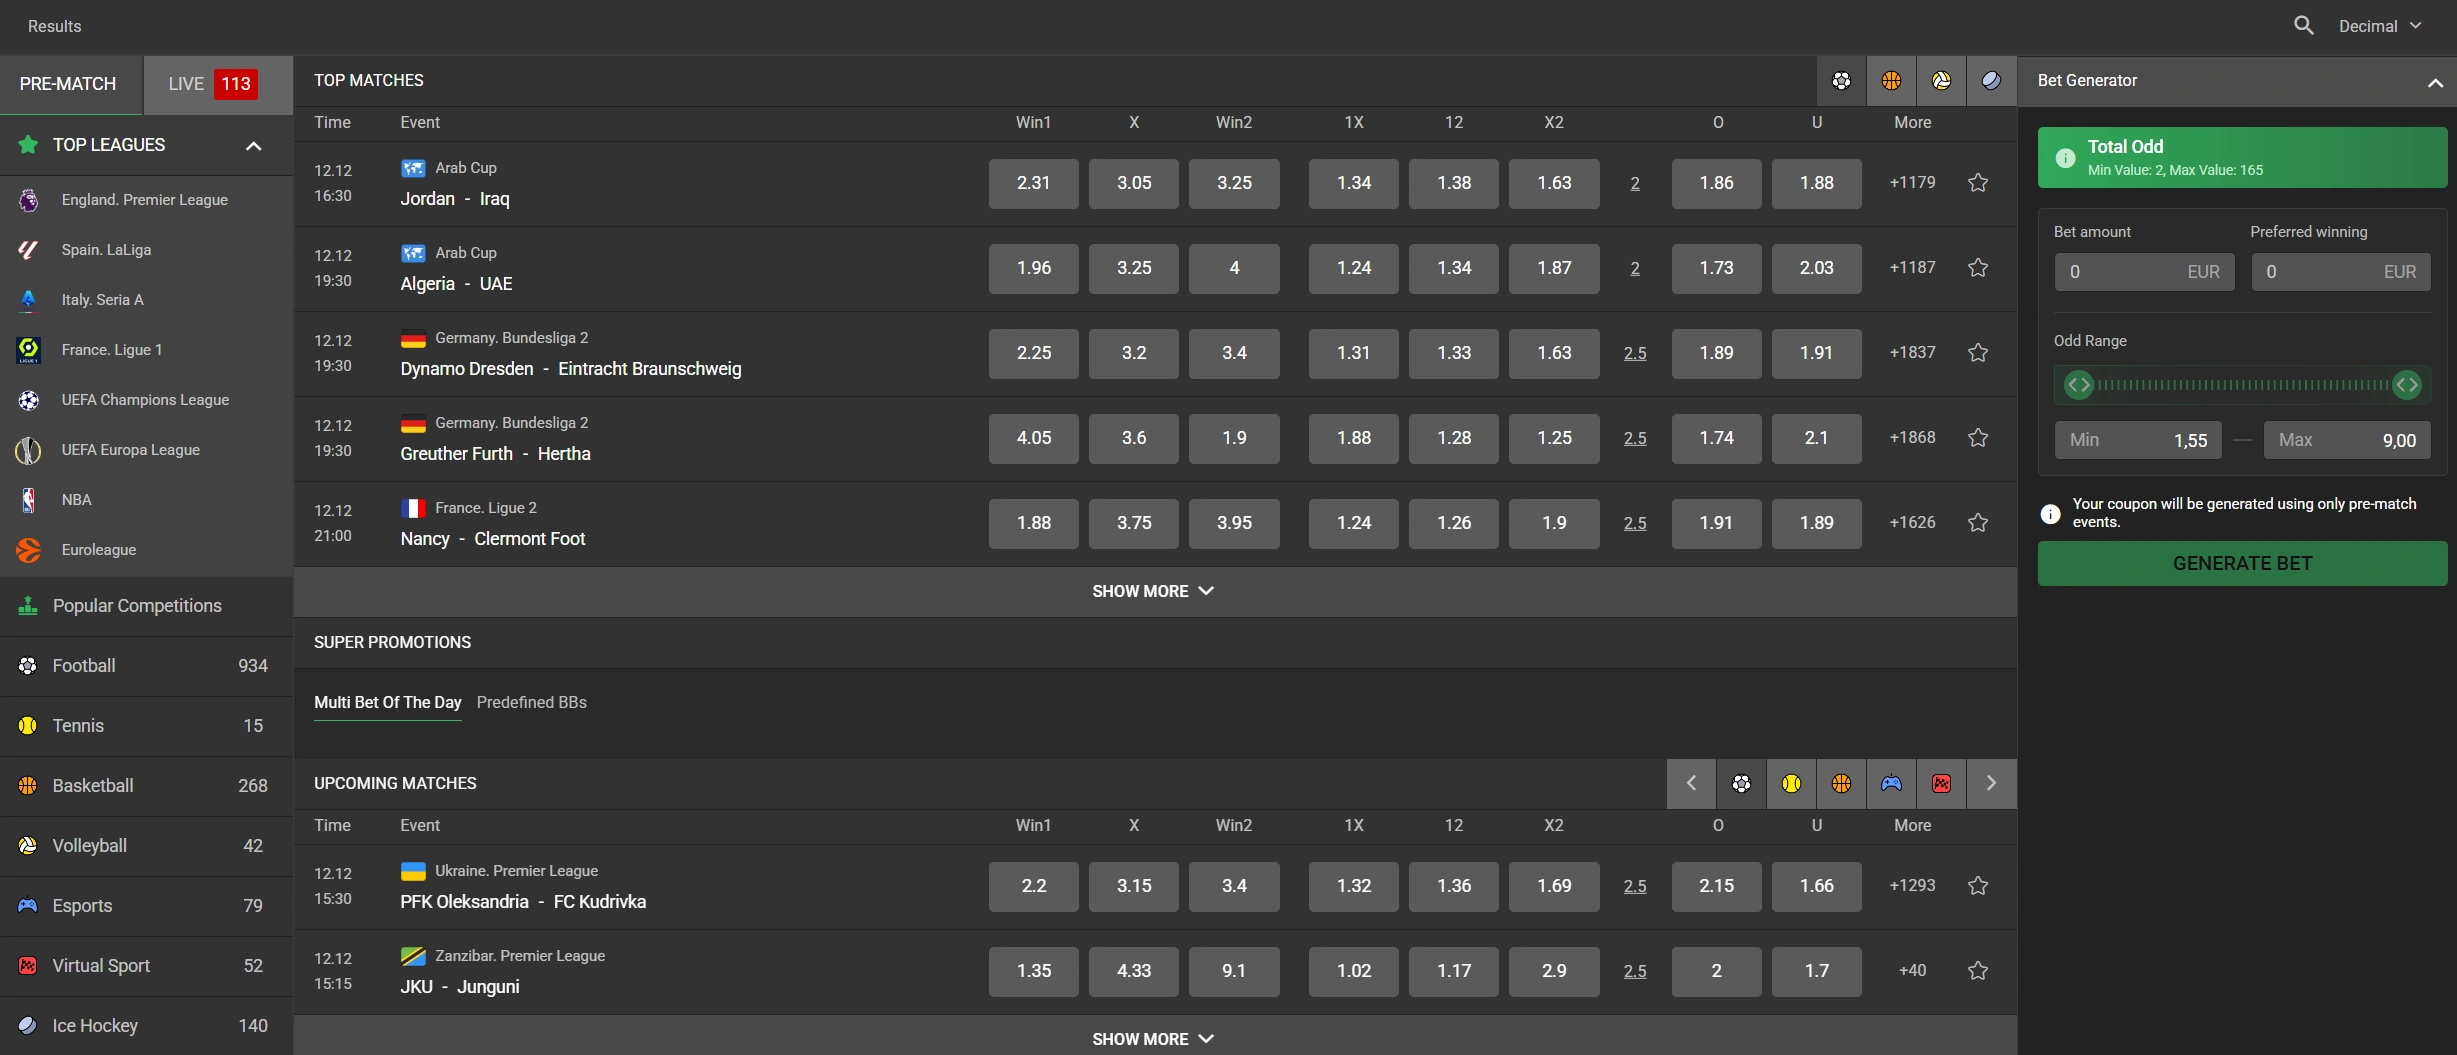The width and height of the screenshot is (2457, 1055).
Task: Collapse the Bet Generator panel
Action: (2435, 83)
